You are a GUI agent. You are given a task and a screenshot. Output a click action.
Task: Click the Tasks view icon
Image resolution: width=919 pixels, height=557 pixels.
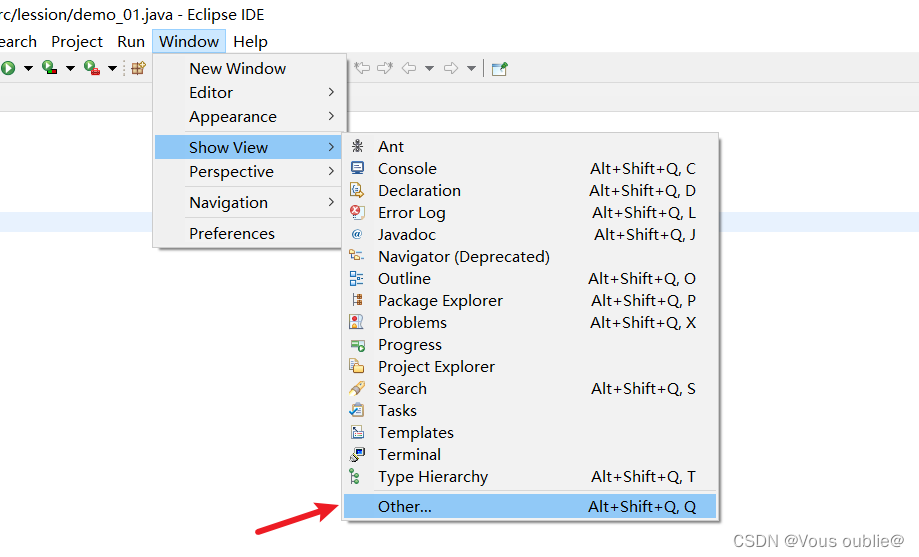[x=357, y=410]
